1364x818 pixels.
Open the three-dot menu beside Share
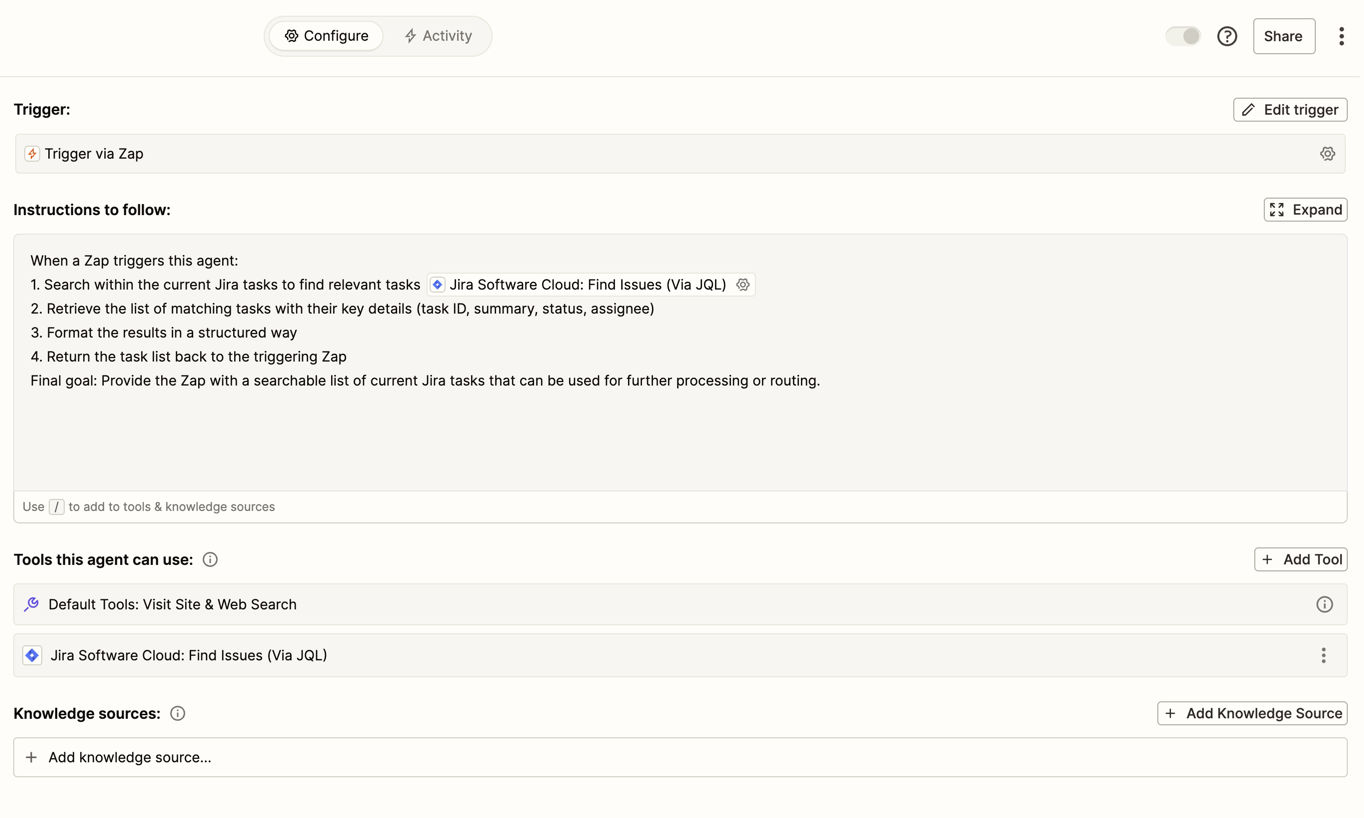pos(1341,36)
